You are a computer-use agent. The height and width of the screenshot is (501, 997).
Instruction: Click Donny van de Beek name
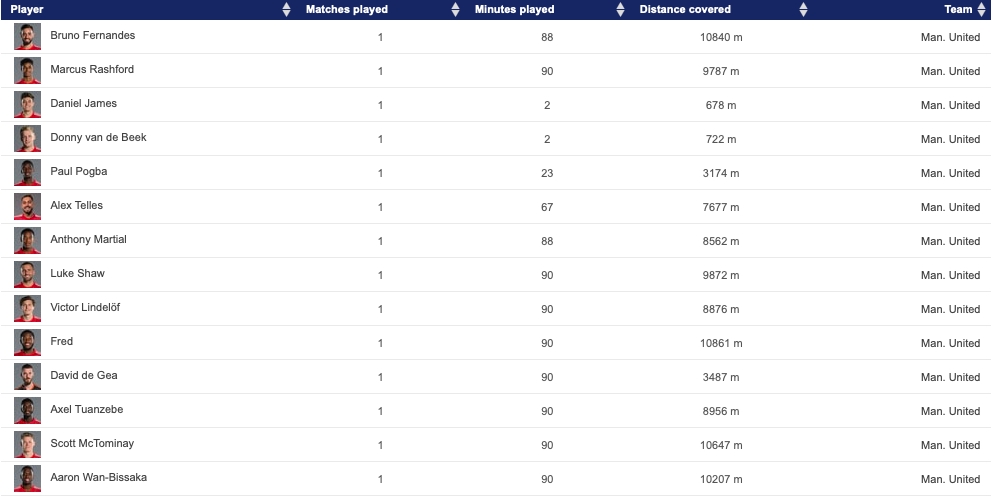coord(98,138)
